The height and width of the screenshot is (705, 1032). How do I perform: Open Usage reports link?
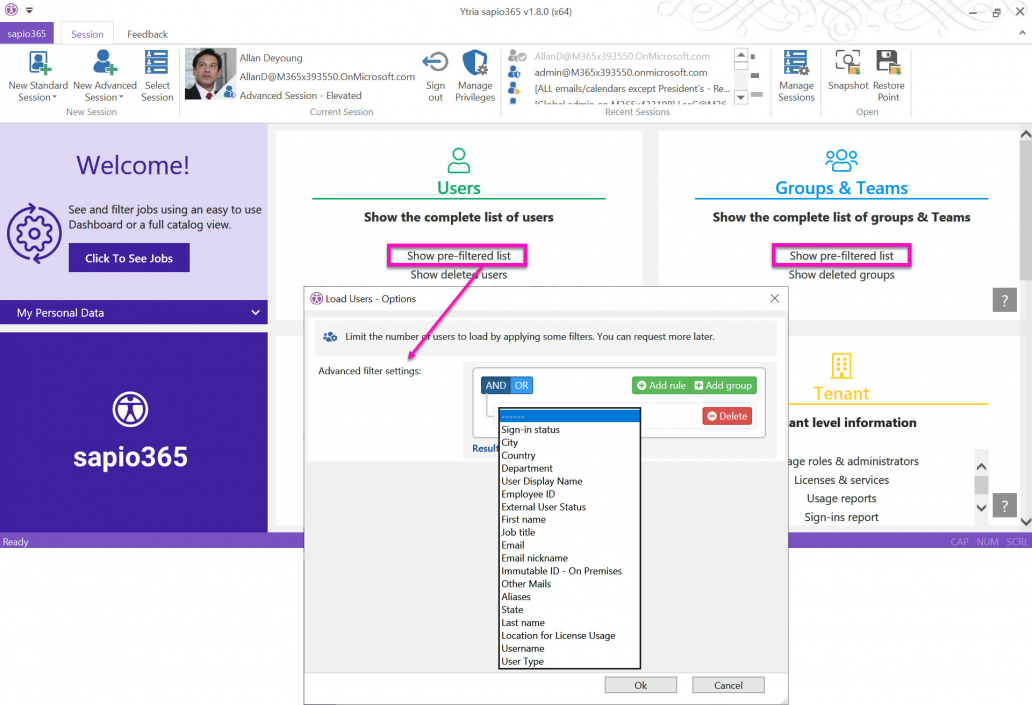tap(841, 498)
